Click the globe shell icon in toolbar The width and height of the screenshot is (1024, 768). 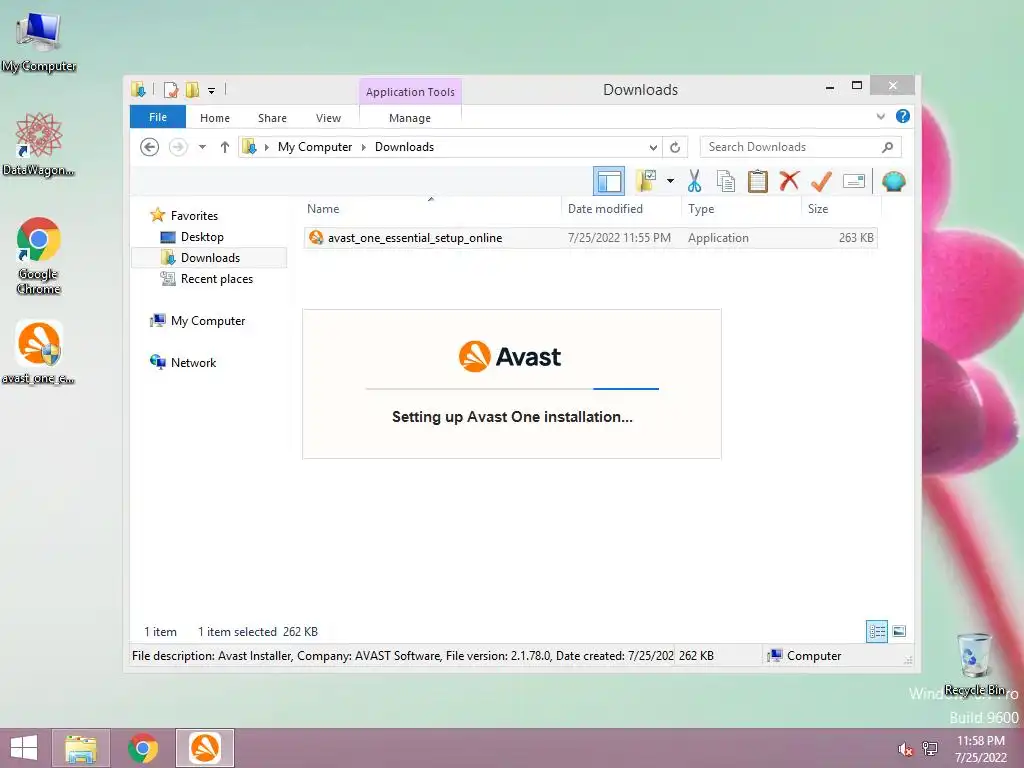coord(893,181)
